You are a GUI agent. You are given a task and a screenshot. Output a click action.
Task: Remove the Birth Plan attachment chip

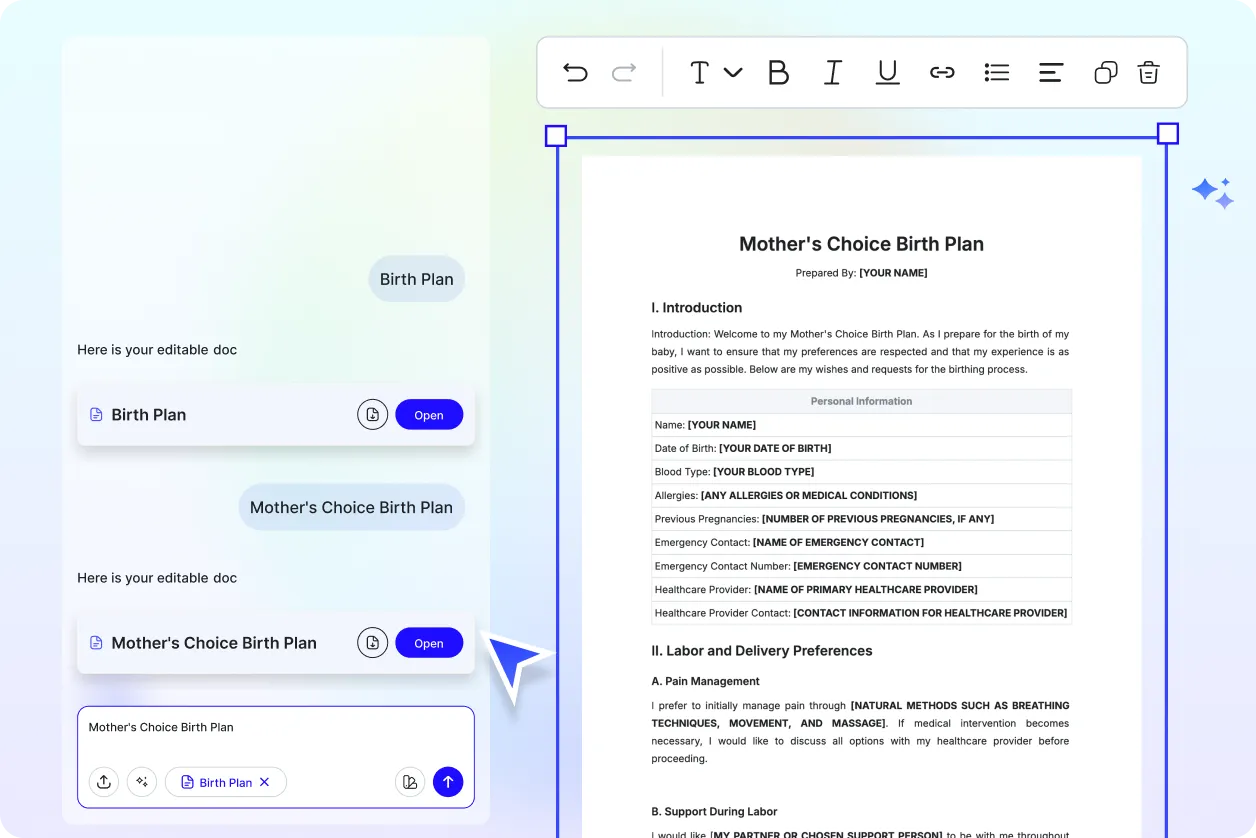[x=265, y=782]
